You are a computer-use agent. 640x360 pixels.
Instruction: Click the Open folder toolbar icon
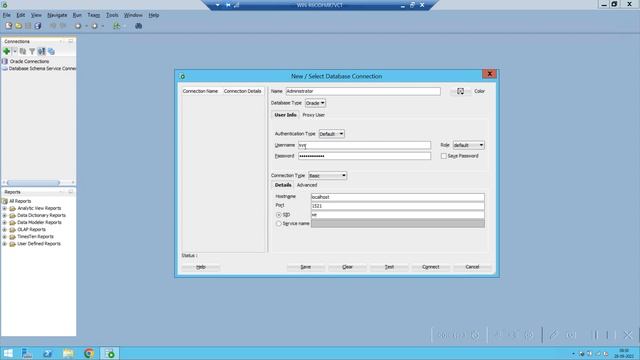click(18, 26)
